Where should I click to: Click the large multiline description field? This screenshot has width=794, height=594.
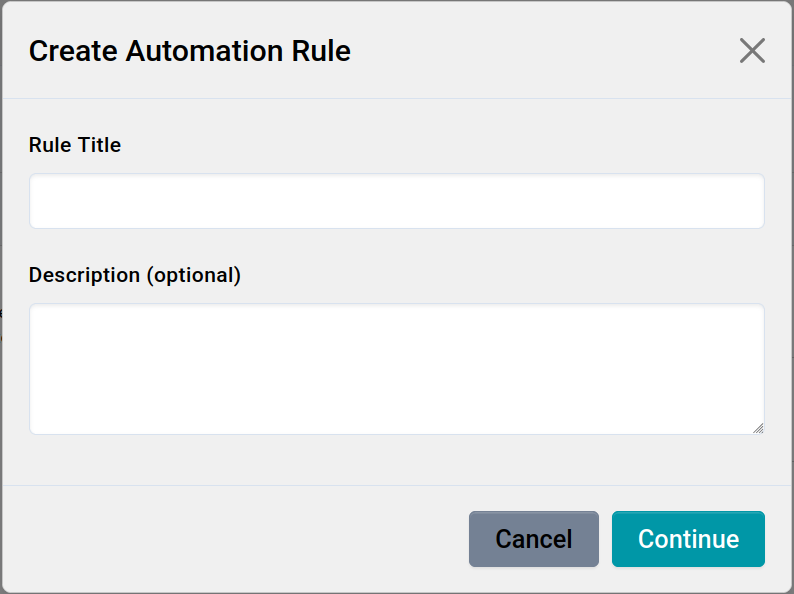coord(397,369)
